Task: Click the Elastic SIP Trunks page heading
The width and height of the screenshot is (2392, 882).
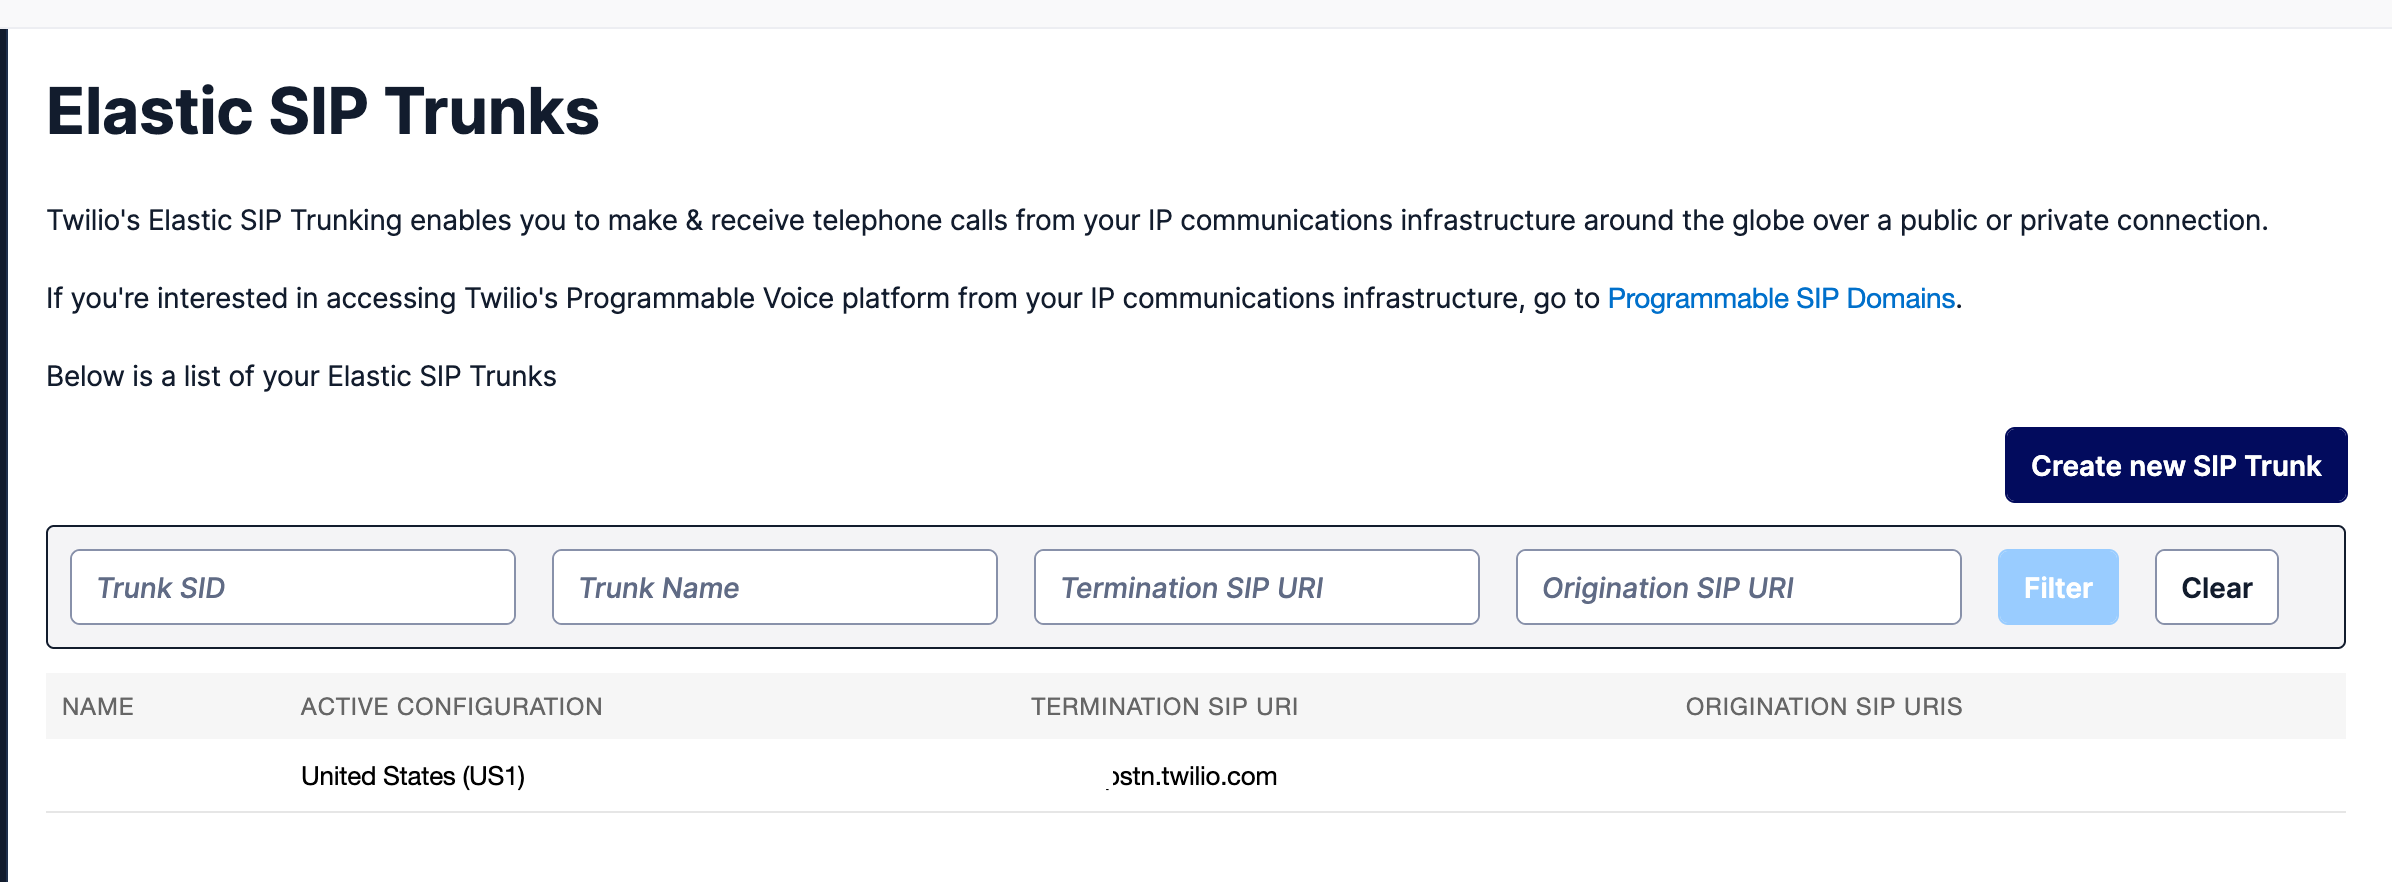Action: click(x=323, y=110)
